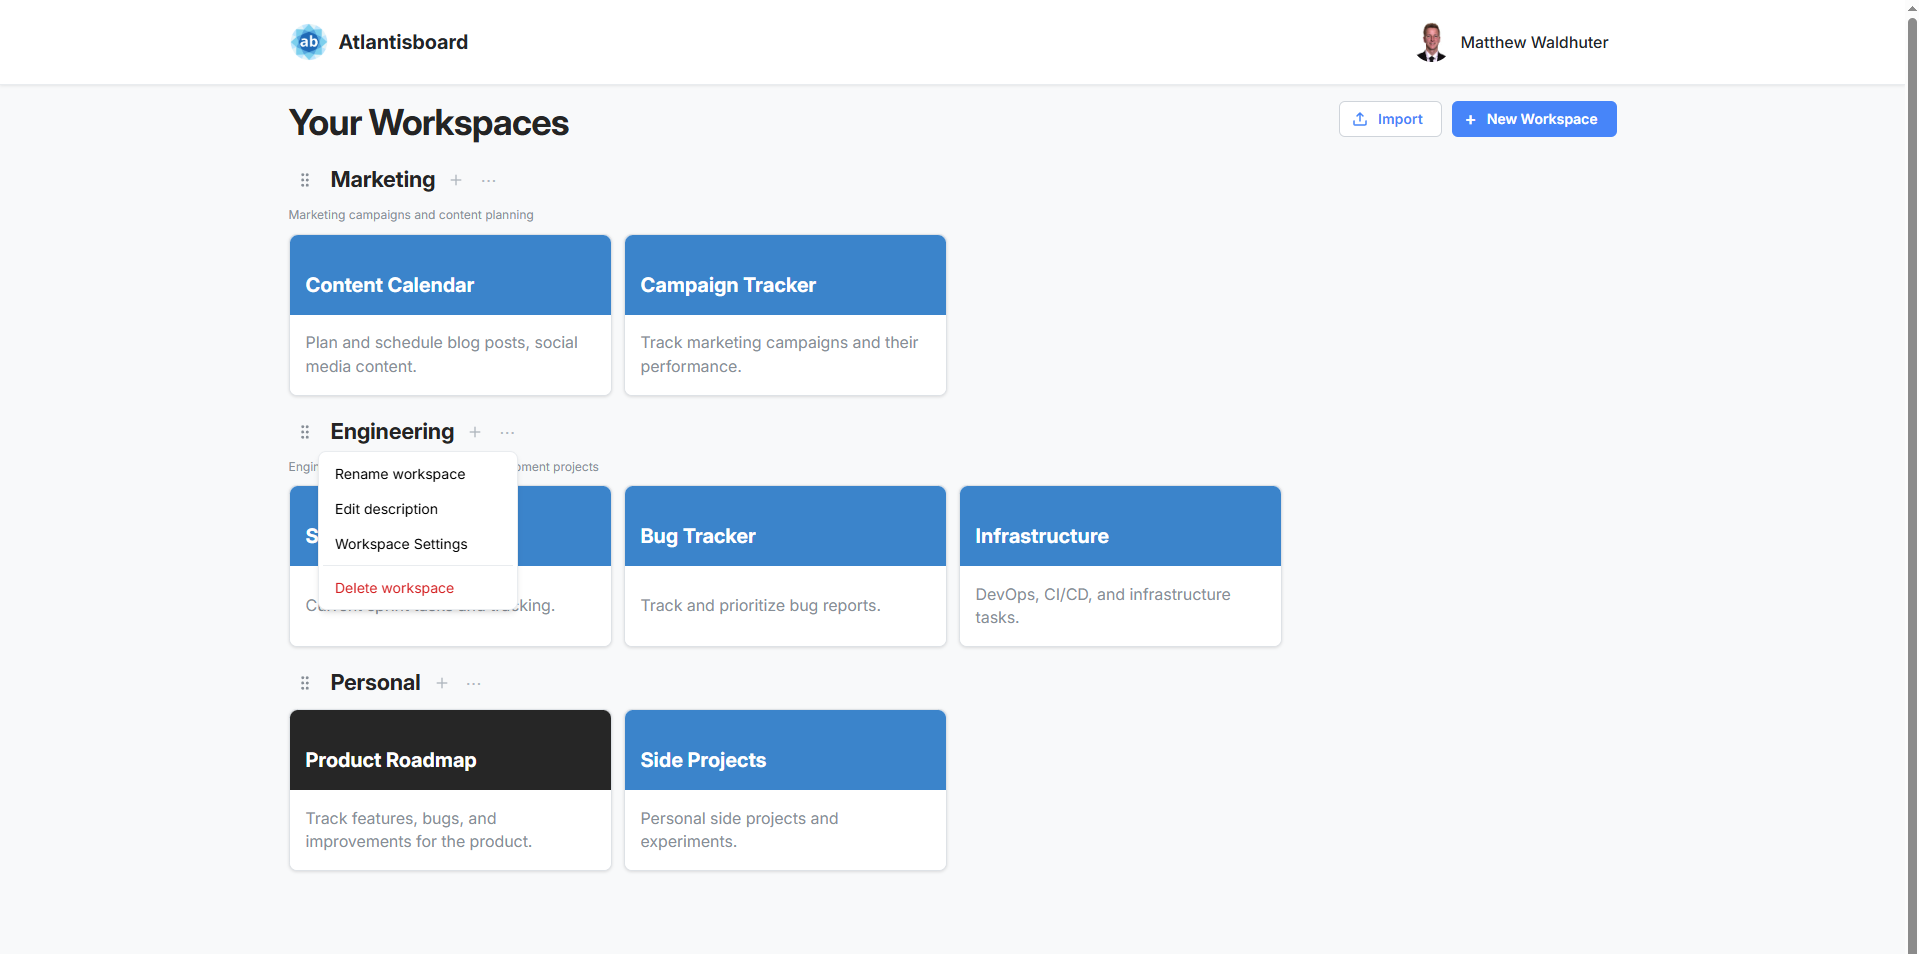Image resolution: width=1919 pixels, height=954 pixels.
Task: Click the Personal workspace heading
Action: click(375, 683)
